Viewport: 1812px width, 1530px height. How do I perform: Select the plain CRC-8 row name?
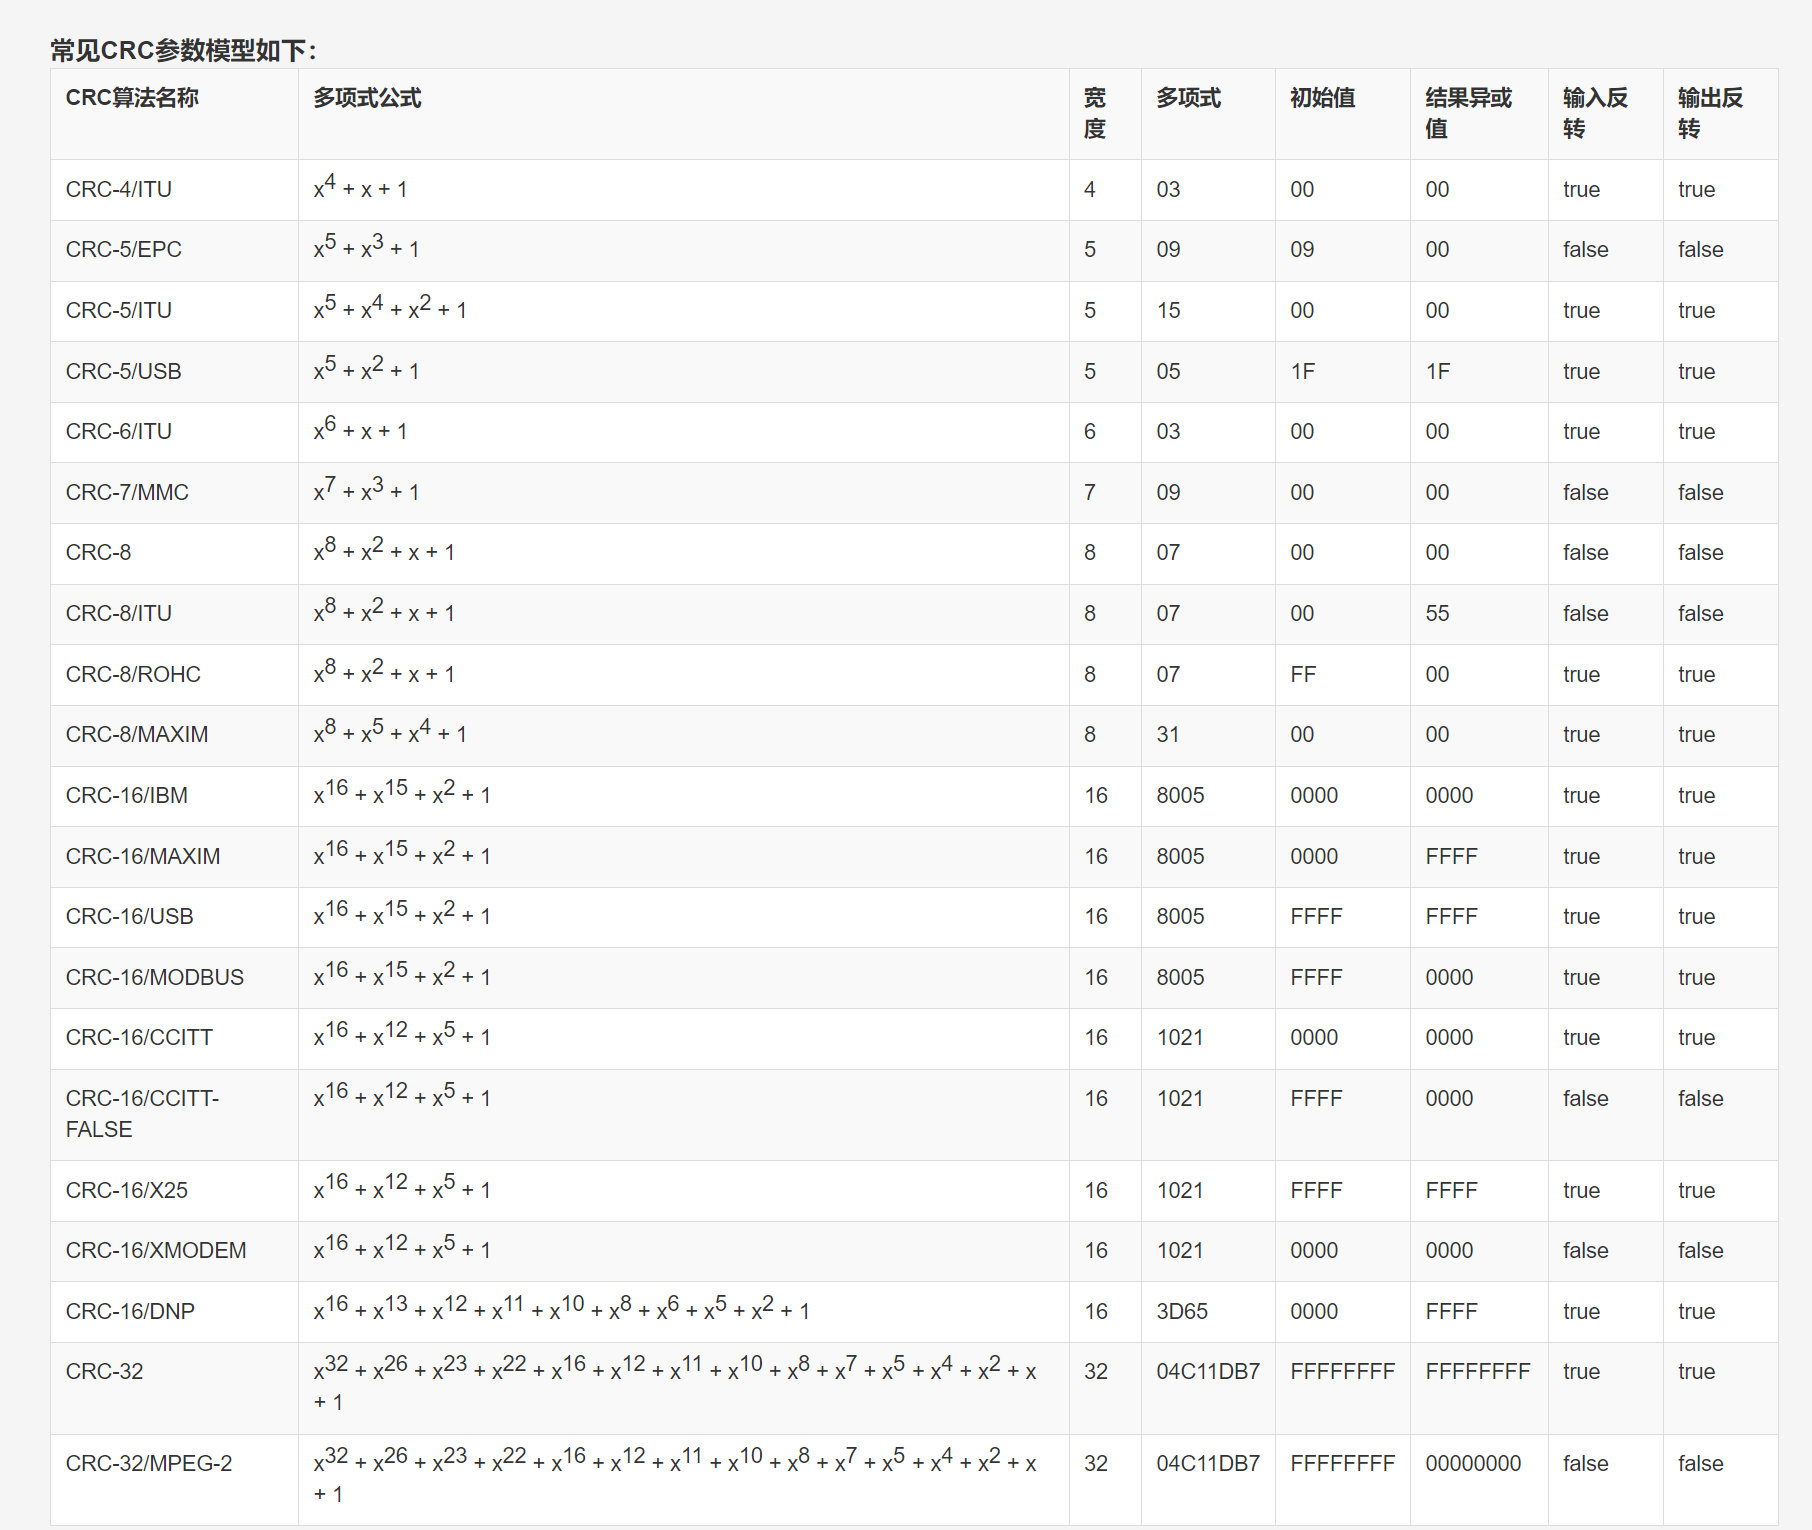pyautogui.click(x=98, y=553)
